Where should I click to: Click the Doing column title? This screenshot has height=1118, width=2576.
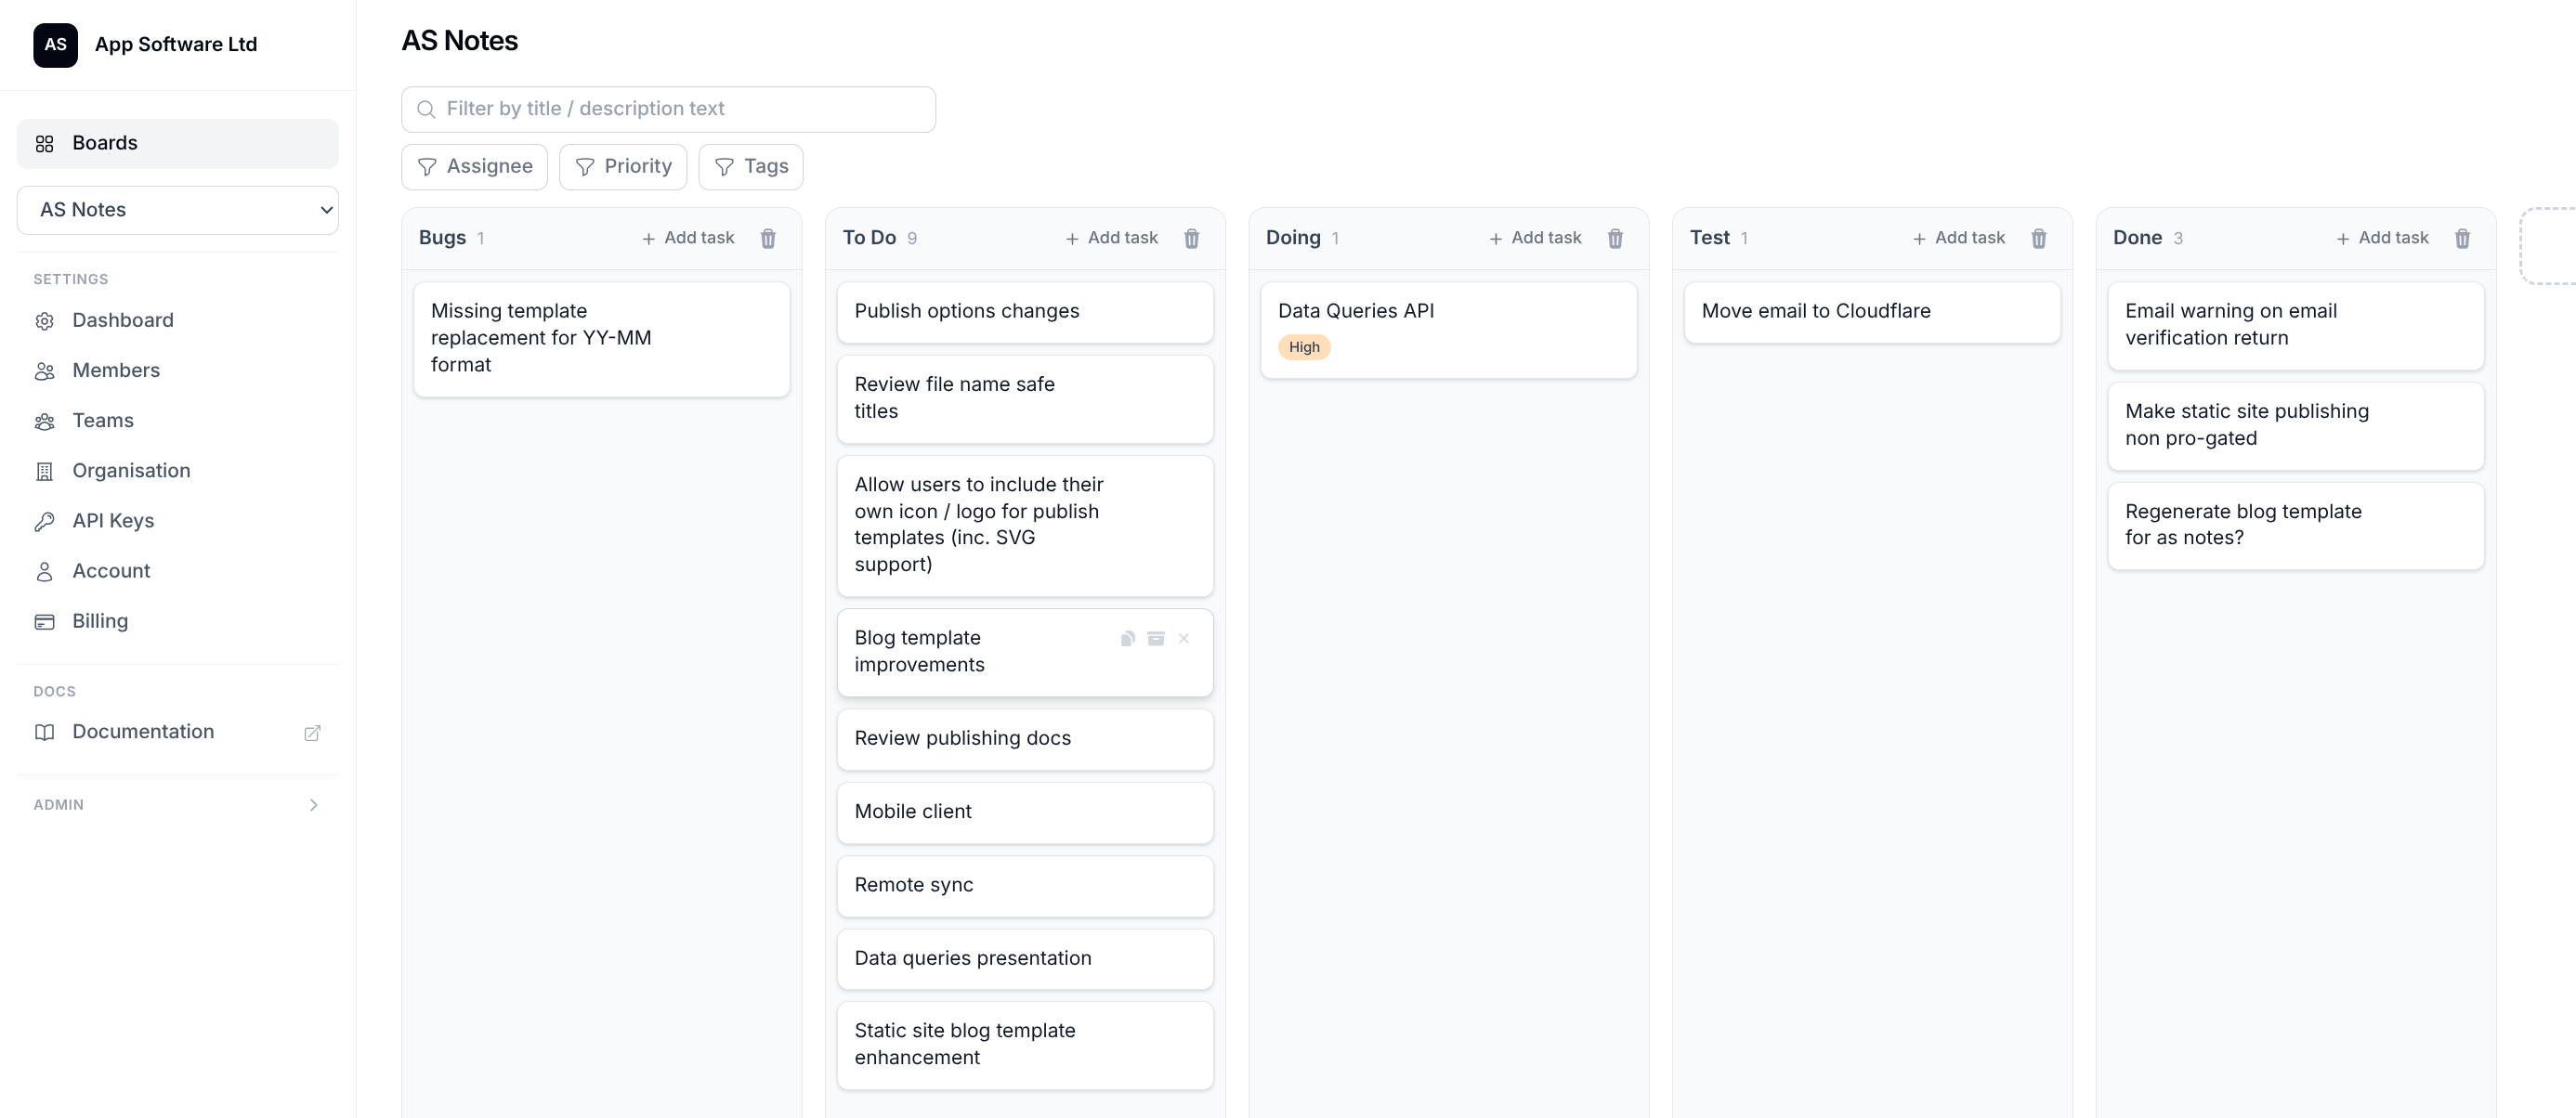coord(1293,238)
